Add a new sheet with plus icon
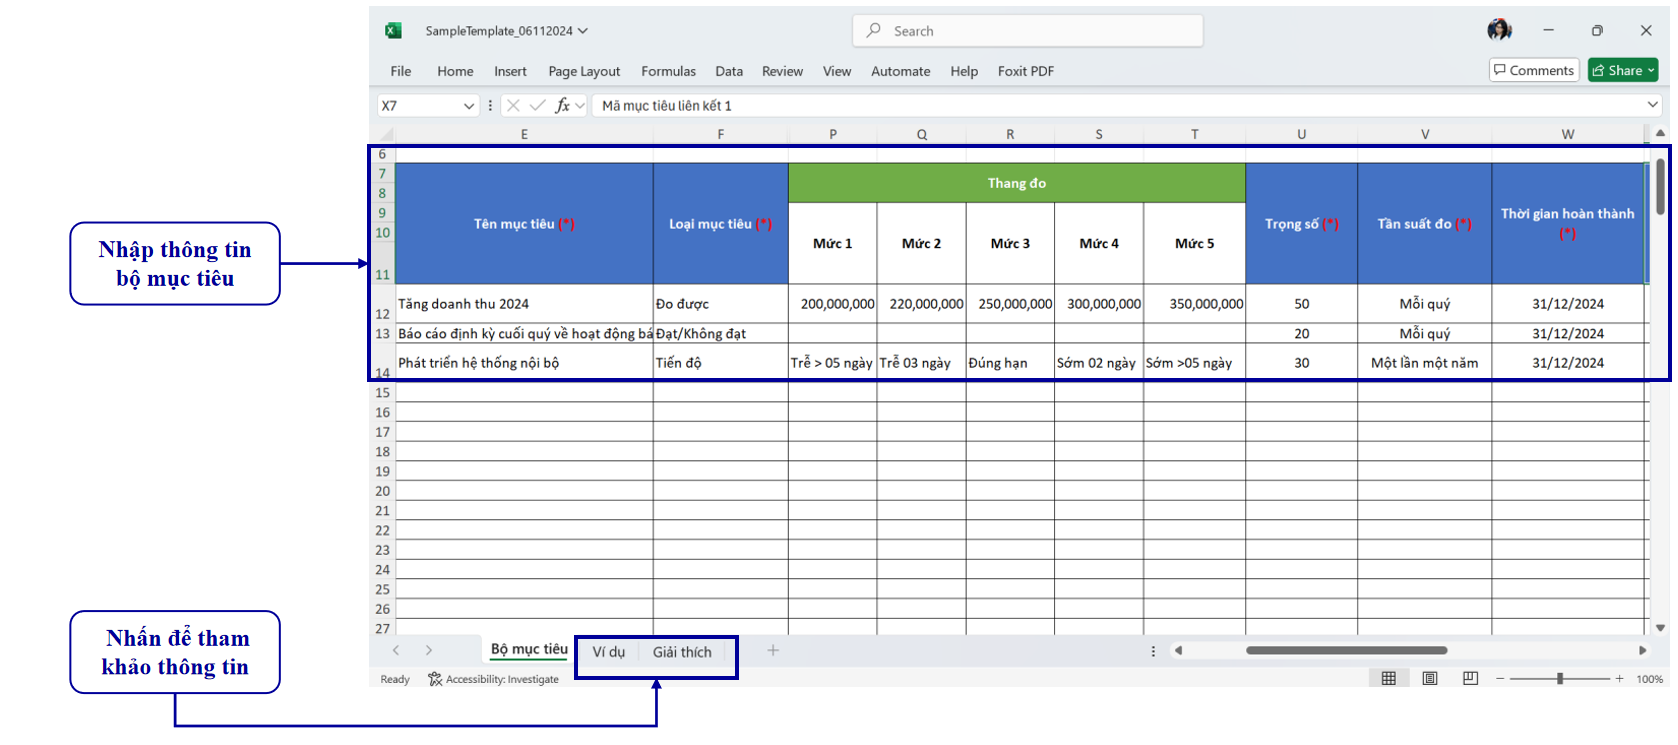Image resolution: width=1678 pixels, height=745 pixels. [773, 651]
